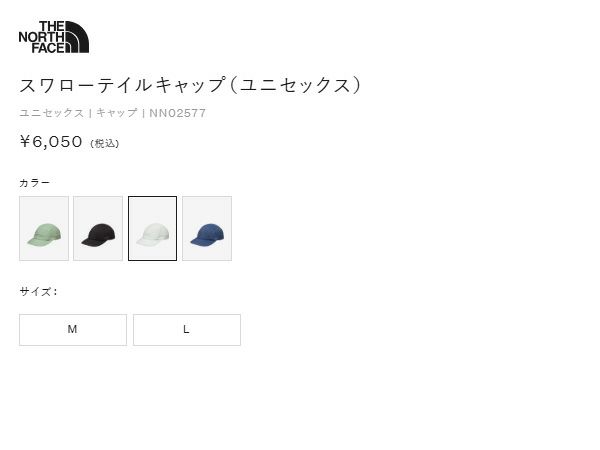Click The North Face wordmark text
600x450 pixels.
pyautogui.click(x=41, y=37)
